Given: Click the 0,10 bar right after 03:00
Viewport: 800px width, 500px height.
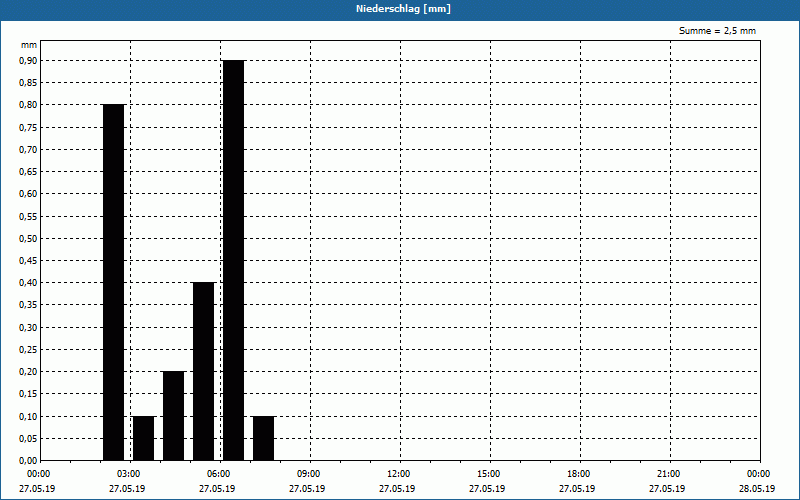Looking at the screenshot, I should pos(143,438).
